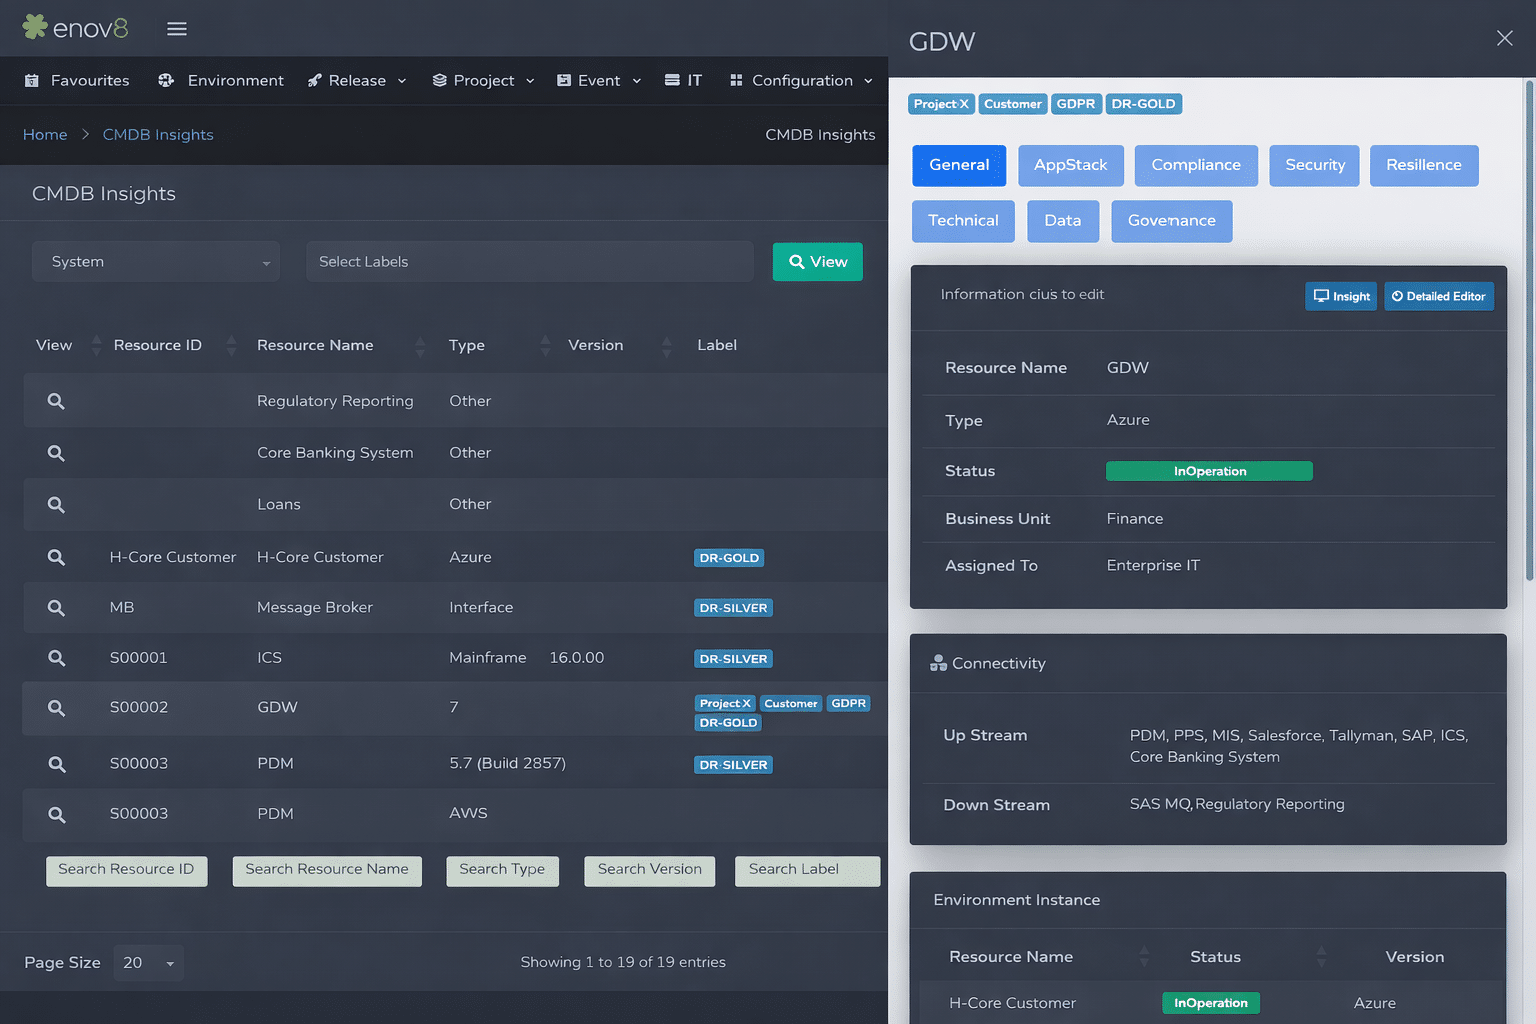Expand the Release menu
This screenshot has width=1536, height=1024.
tap(357, 81)
